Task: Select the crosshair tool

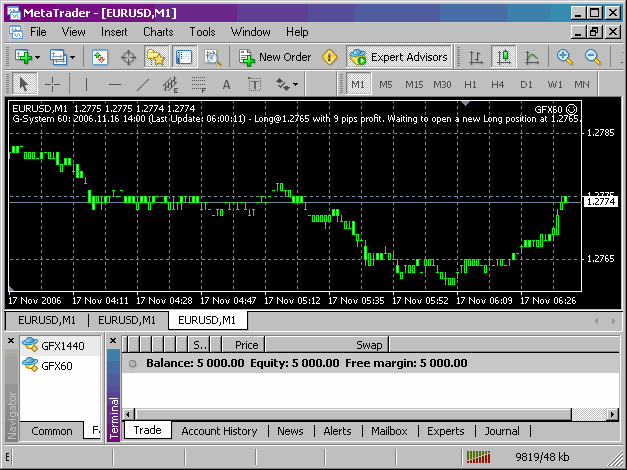Action: point(52,84)
